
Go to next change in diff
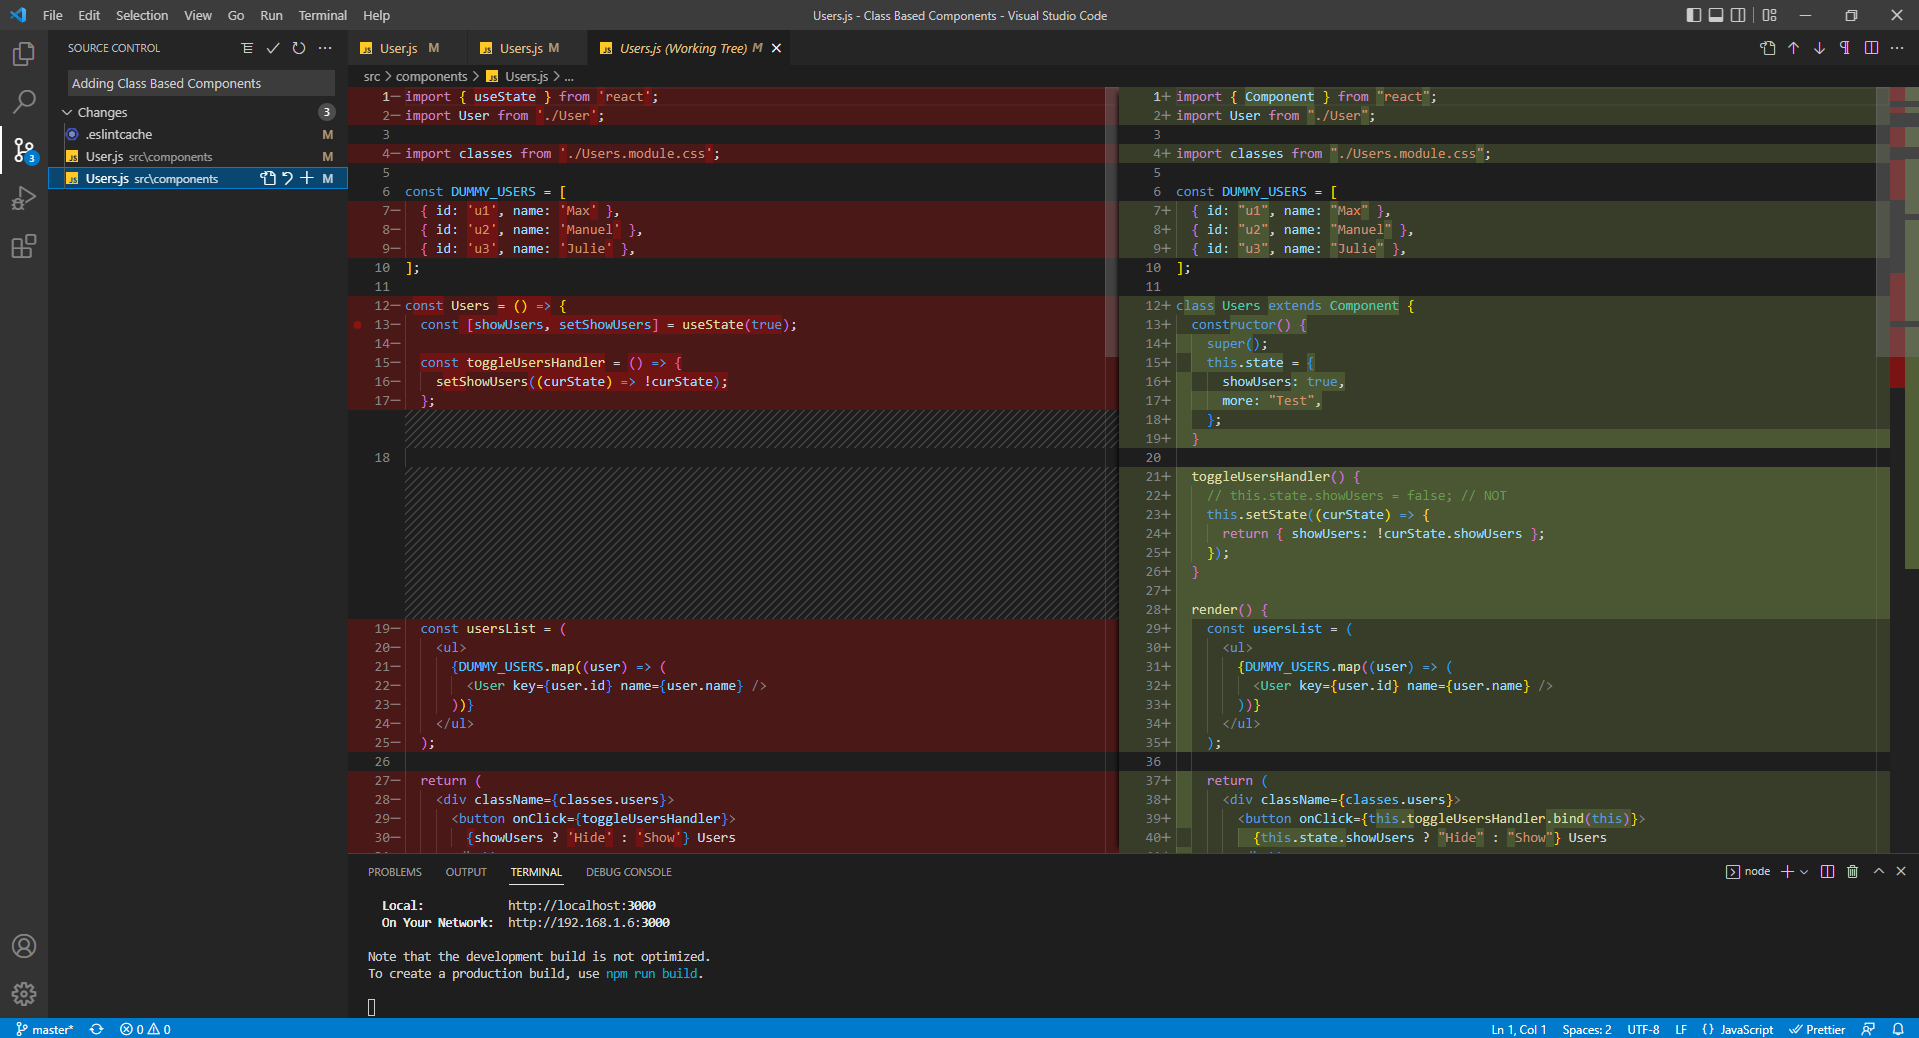pos(1819,48)
